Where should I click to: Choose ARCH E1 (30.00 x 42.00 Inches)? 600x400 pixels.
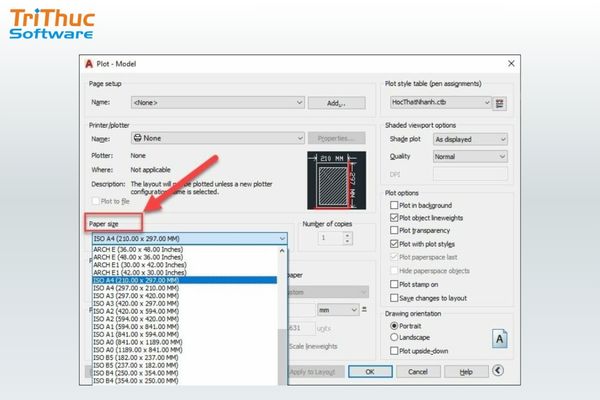[x=185, y=264]
